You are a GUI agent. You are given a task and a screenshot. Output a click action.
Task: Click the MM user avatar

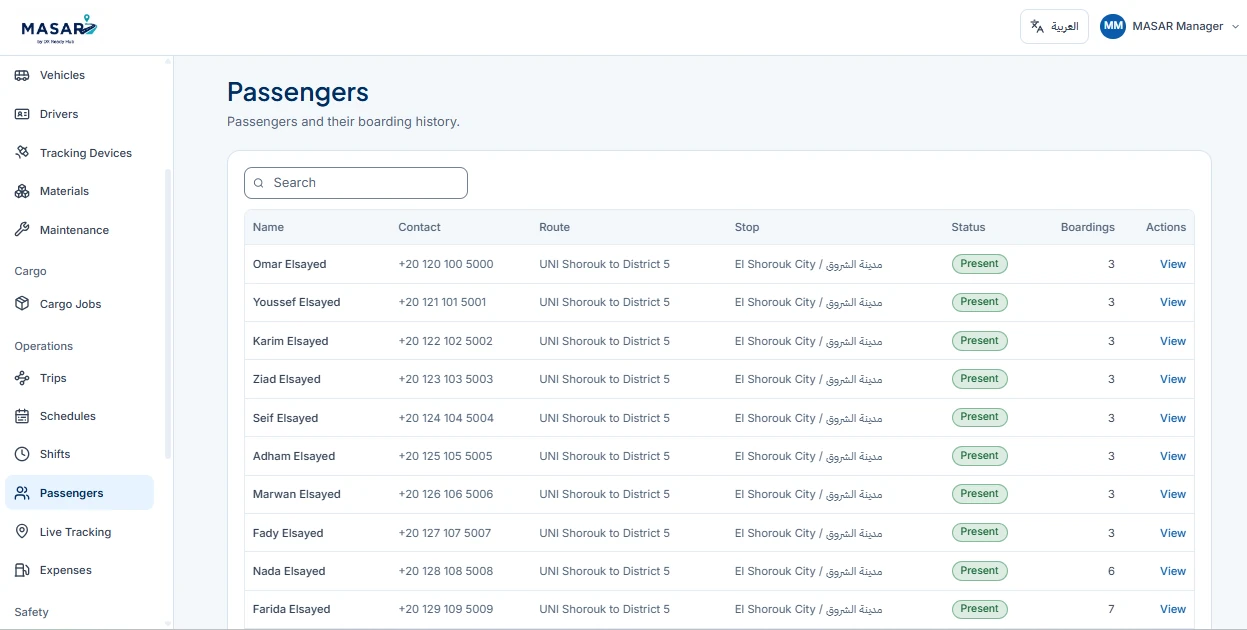click(x=1113, y=26)
